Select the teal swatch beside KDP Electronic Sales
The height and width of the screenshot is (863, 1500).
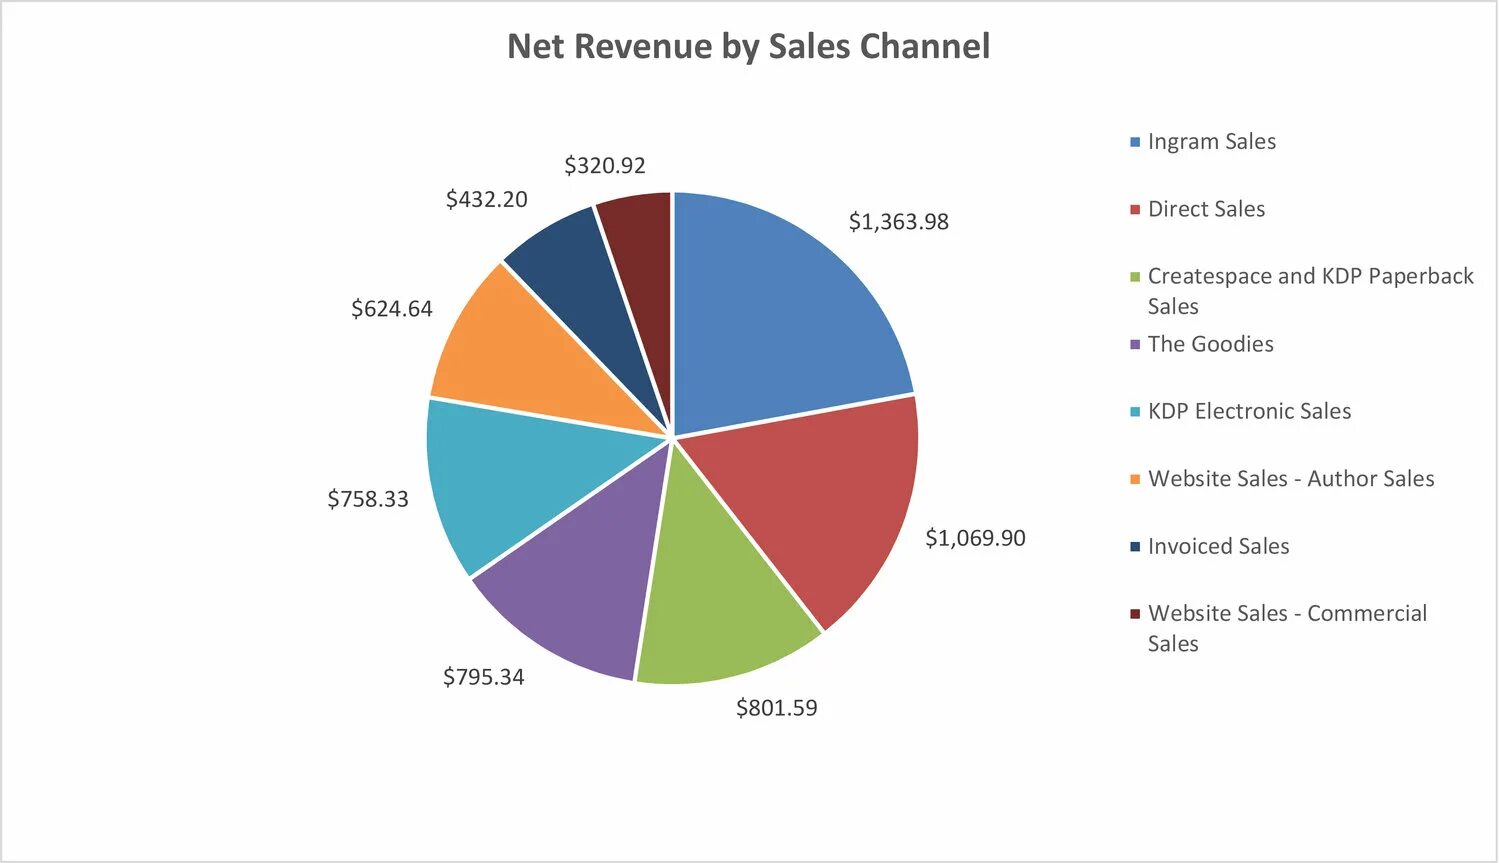pyautogui.click(x=1135, y=411)
